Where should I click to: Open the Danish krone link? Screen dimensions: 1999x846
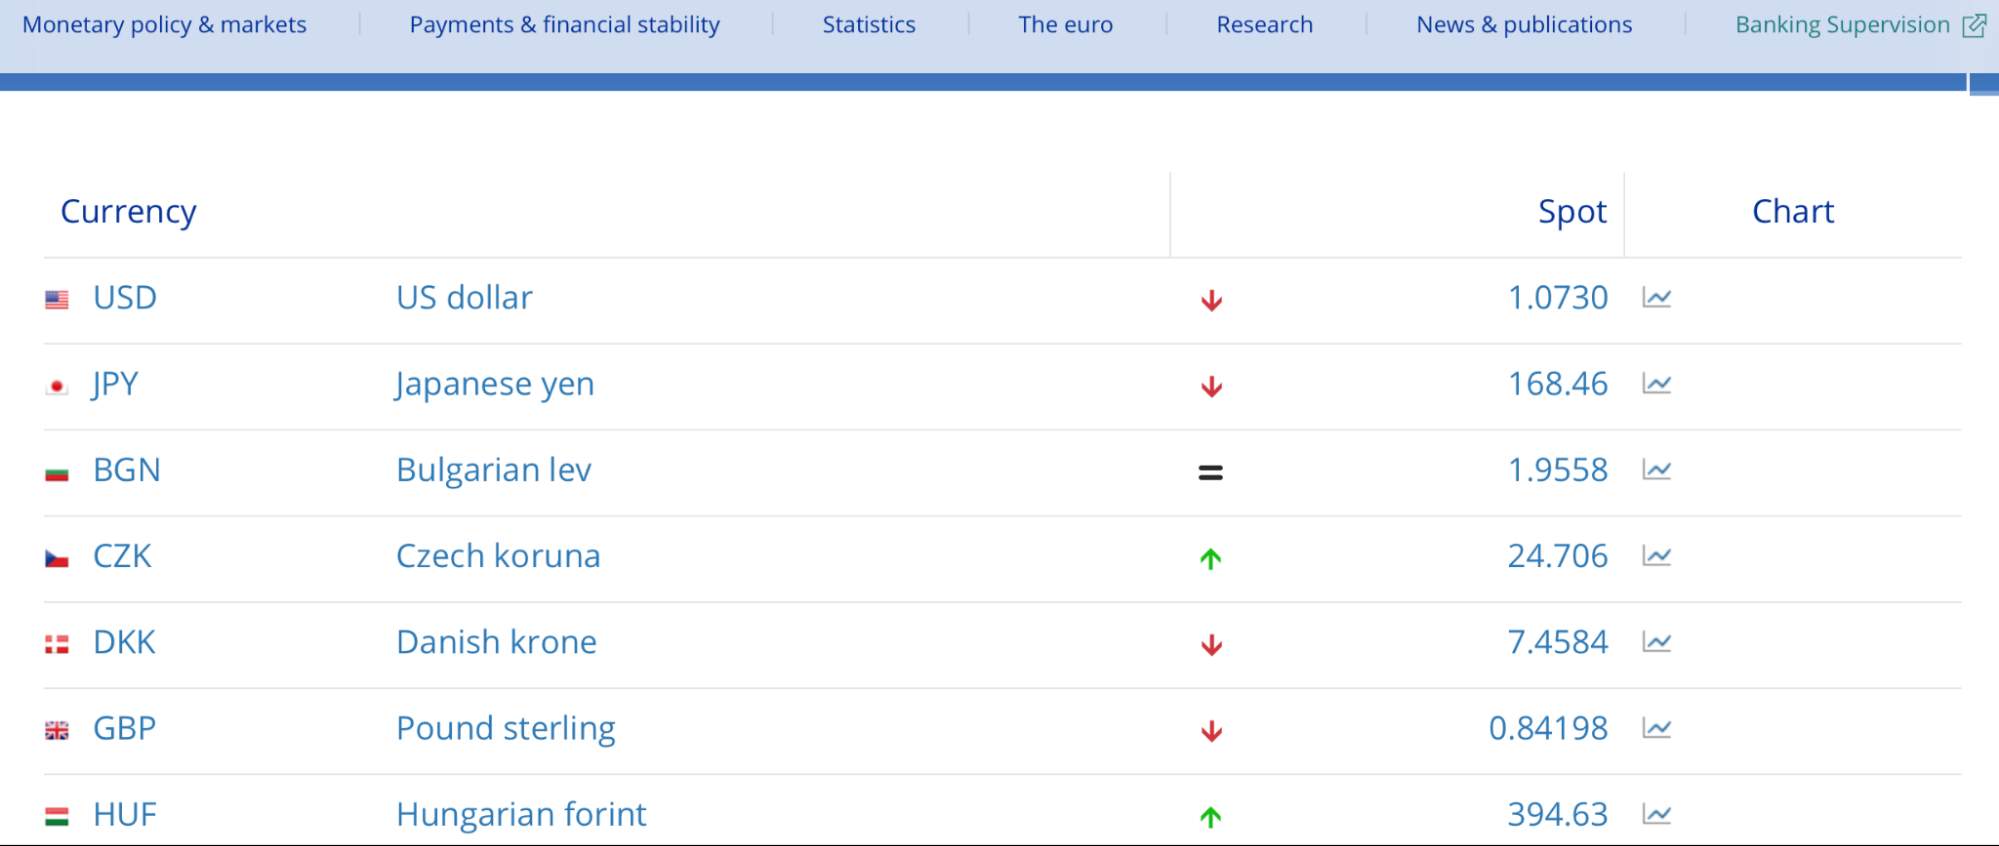click(x=496, y=642)
